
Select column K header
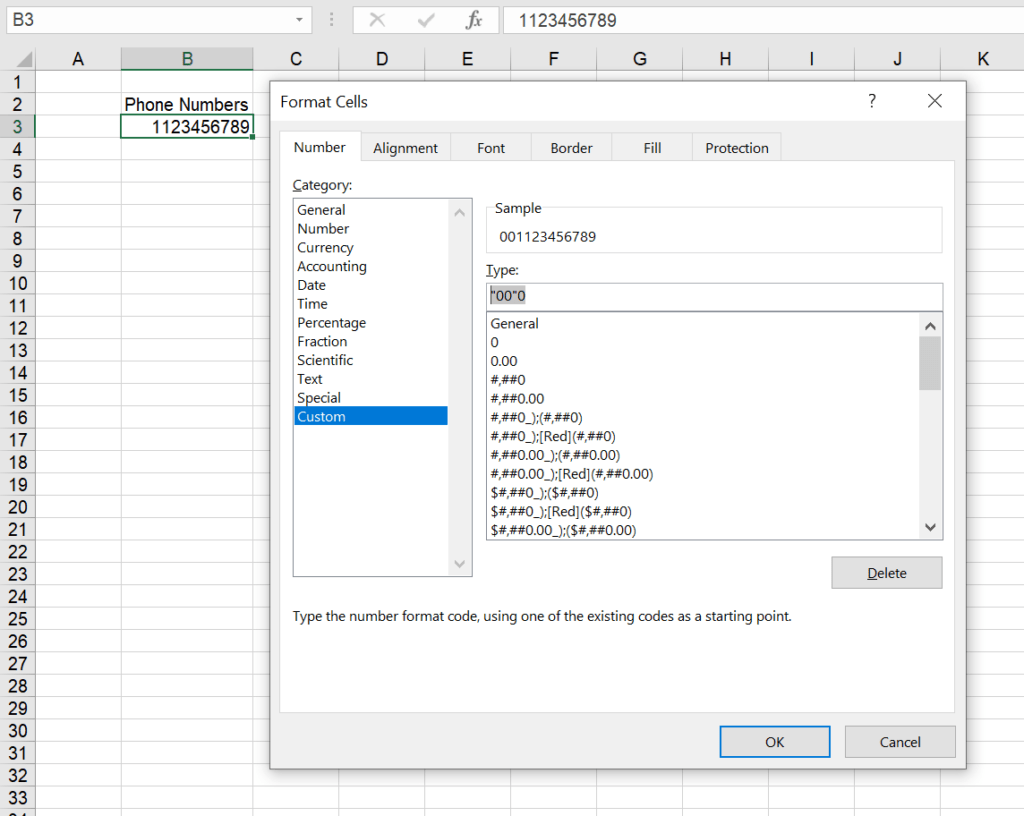click(982, 59)
